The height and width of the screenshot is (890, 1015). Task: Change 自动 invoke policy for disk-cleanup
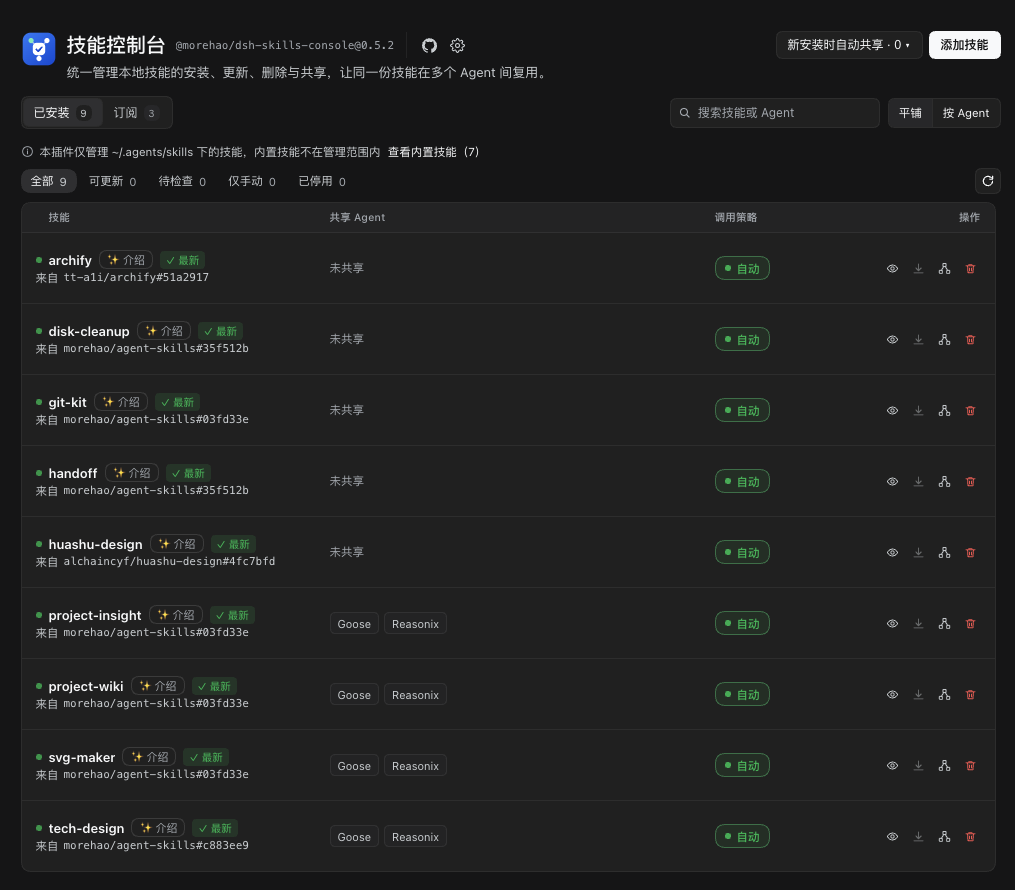click(742, 340)
